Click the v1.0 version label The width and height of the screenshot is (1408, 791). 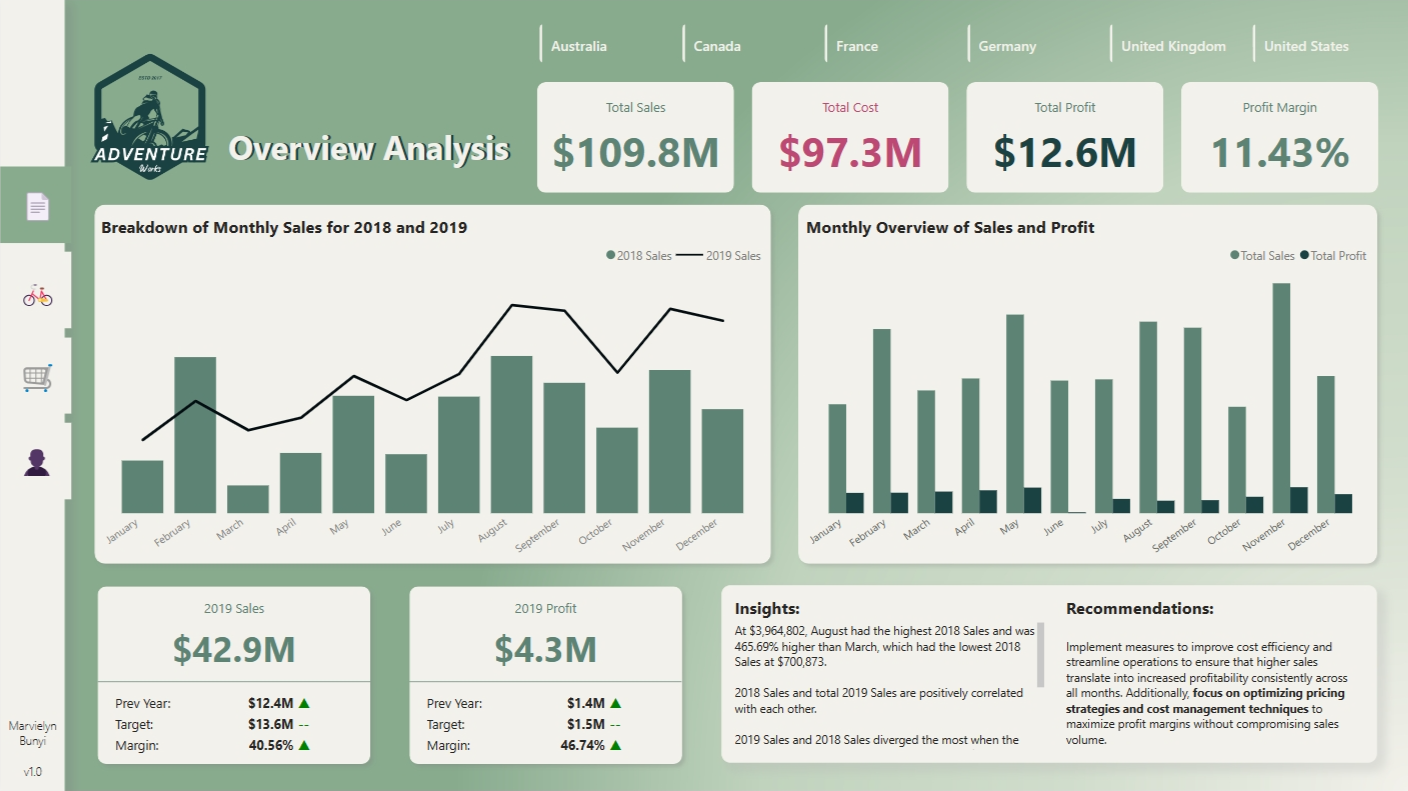[x=33, y=772]
